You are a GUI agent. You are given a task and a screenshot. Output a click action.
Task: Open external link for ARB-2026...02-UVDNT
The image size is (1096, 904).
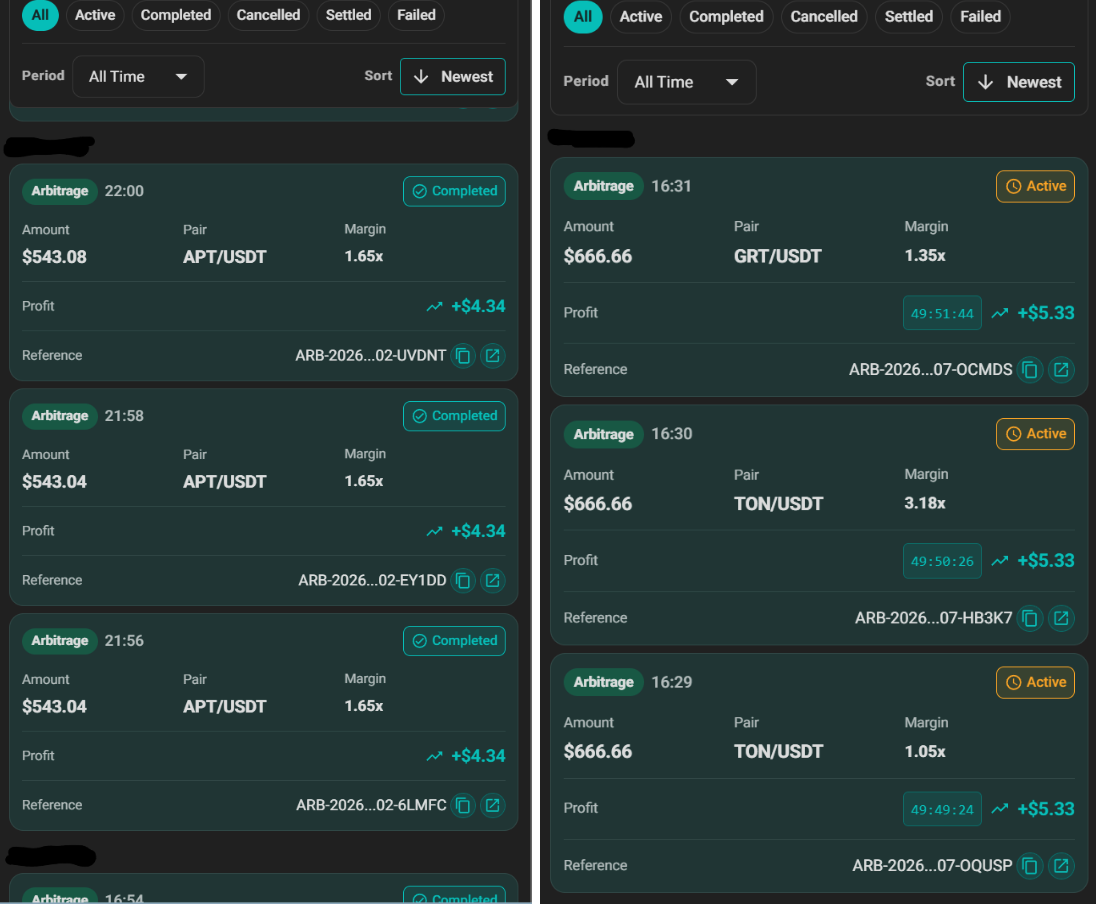493,356
